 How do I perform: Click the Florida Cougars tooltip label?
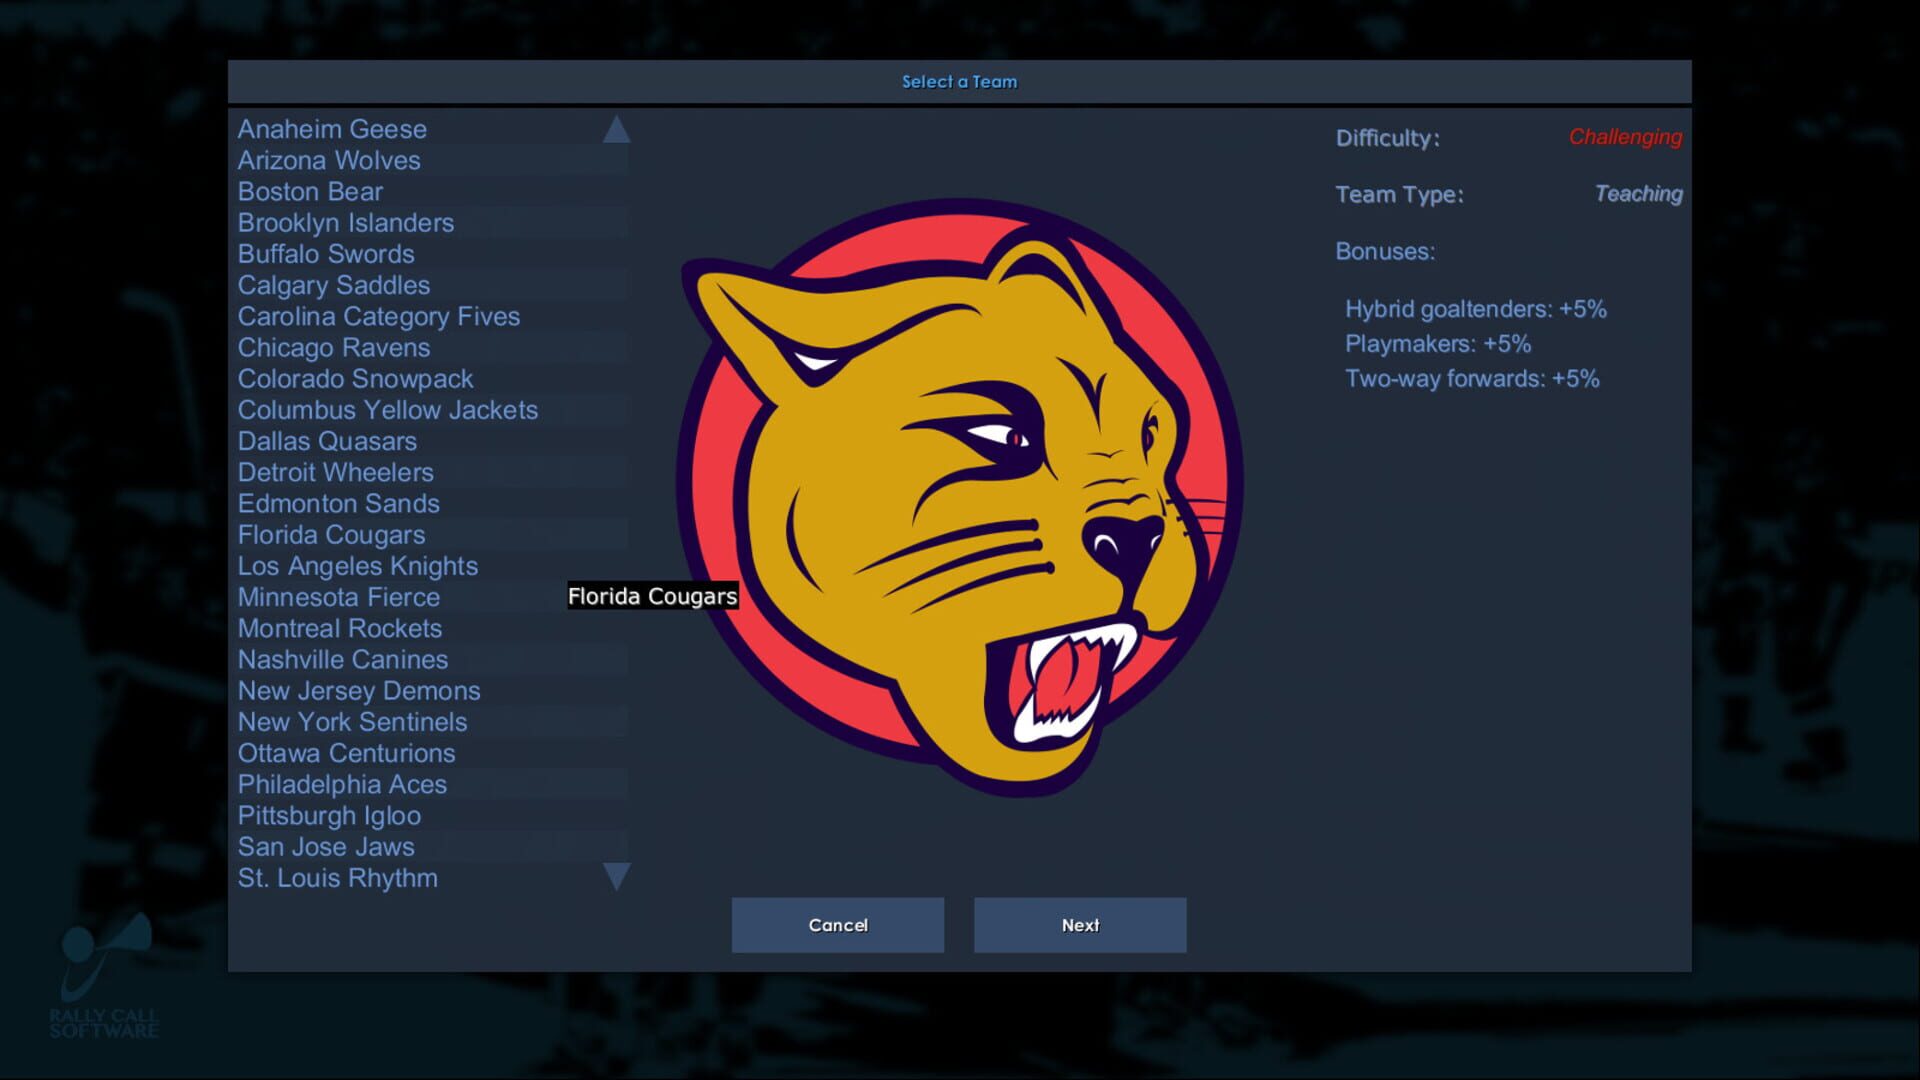pyautogui.click(x=652, y=596)
